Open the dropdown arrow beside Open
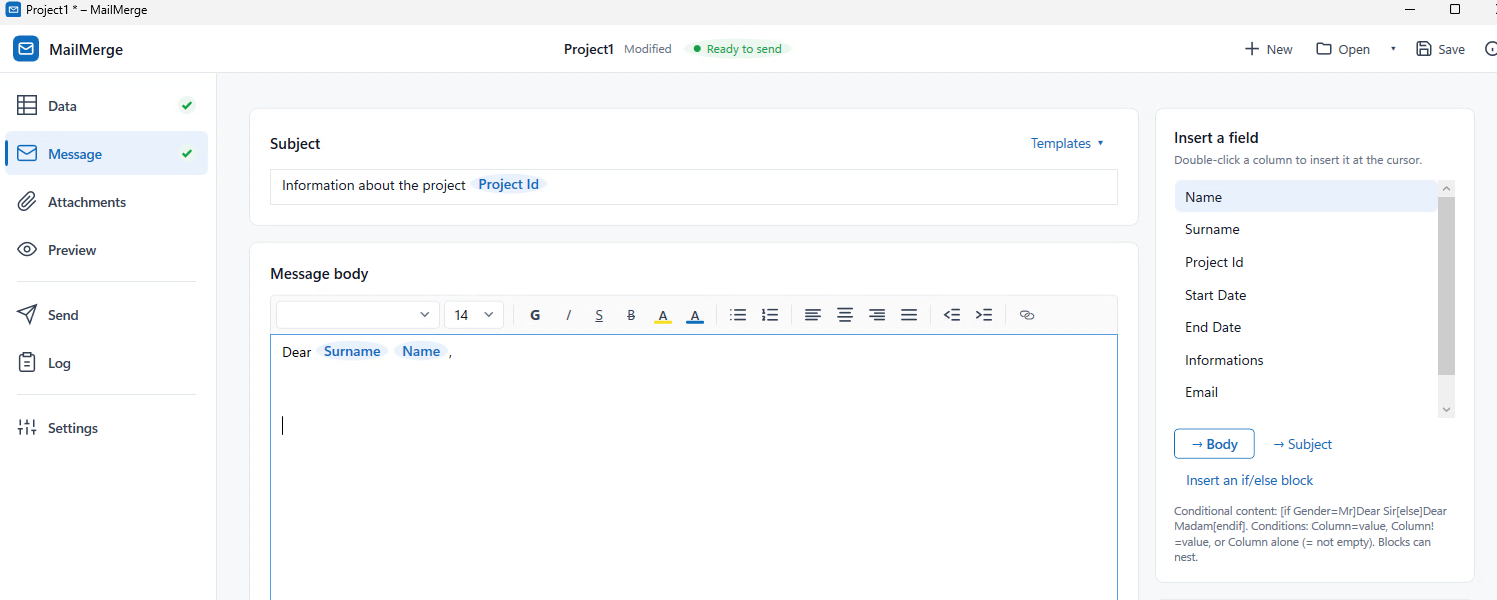This screenshot has height=600, width=1497. tap(1393, 49)
